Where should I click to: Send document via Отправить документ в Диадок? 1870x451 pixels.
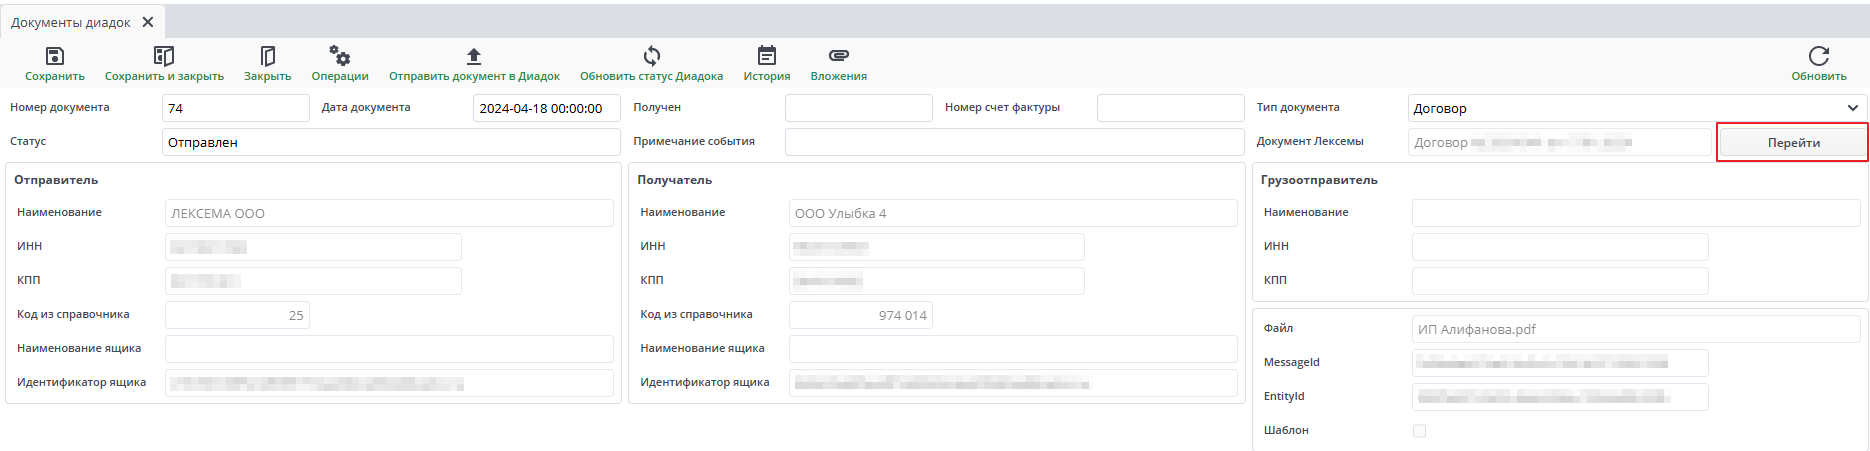click(x=474, y=57)
